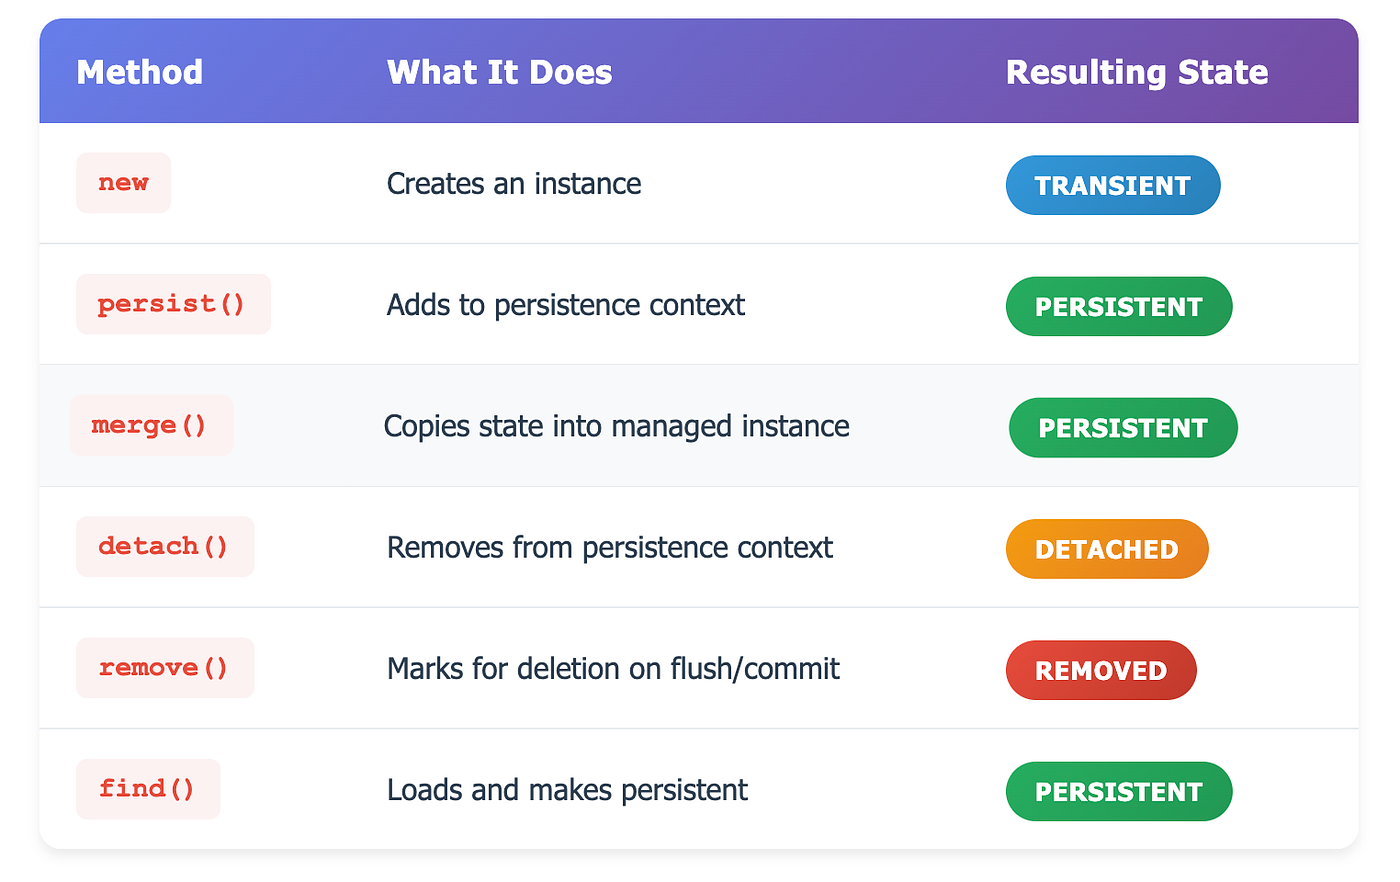
Task: Click the "Adds to persistence context" text
Action: [x=565, y=305]
